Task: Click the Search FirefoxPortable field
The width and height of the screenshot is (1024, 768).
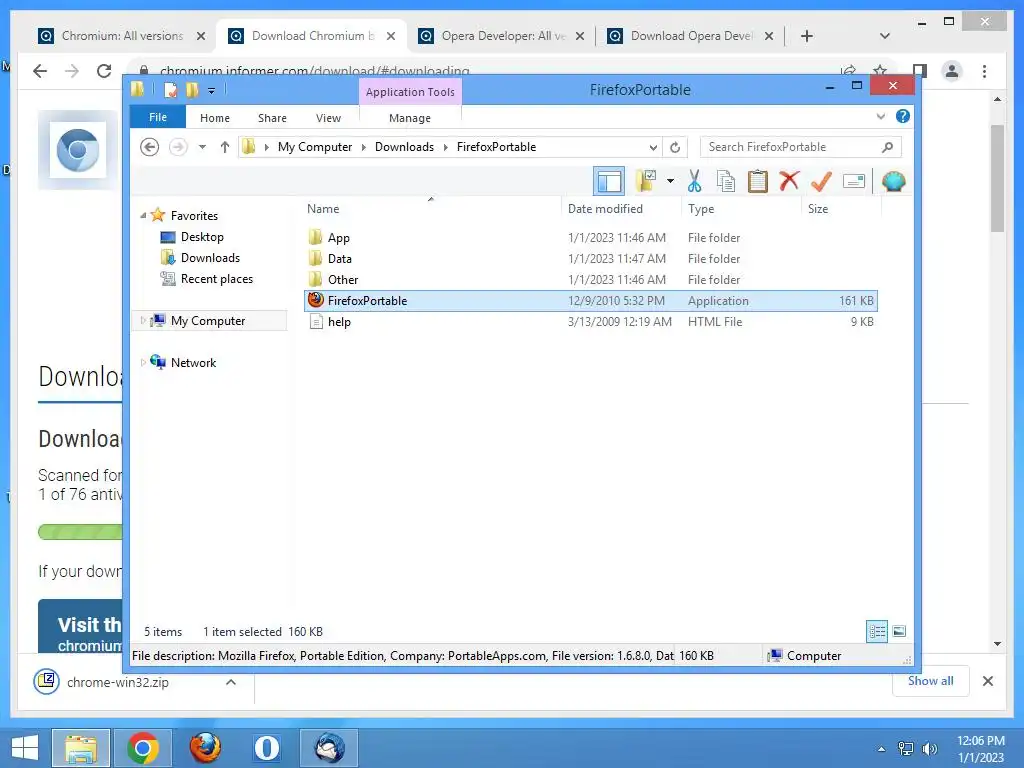Action: [x=801, y=147]
